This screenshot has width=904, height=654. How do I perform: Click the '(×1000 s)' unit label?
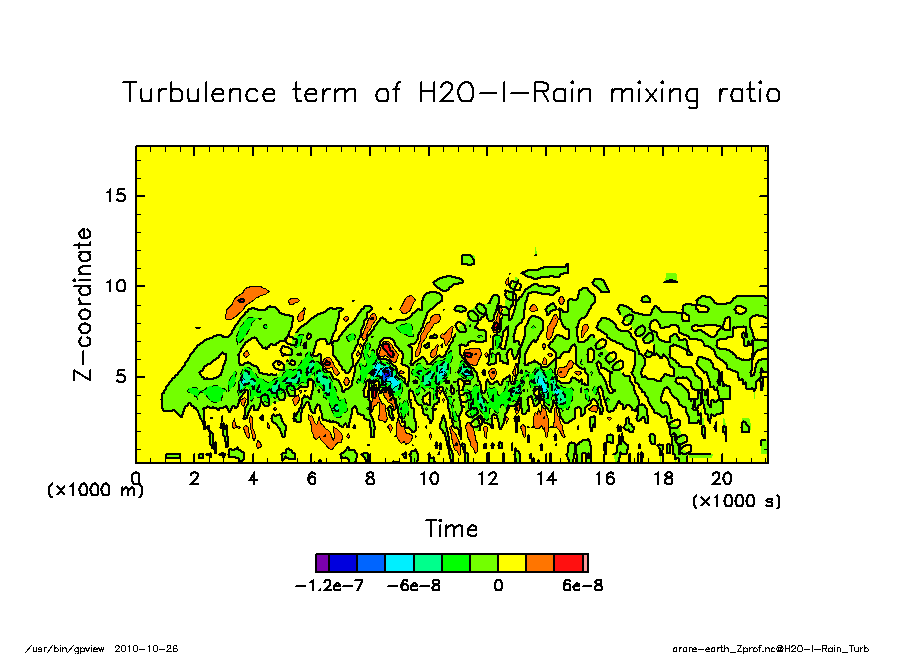pos(737,500)
